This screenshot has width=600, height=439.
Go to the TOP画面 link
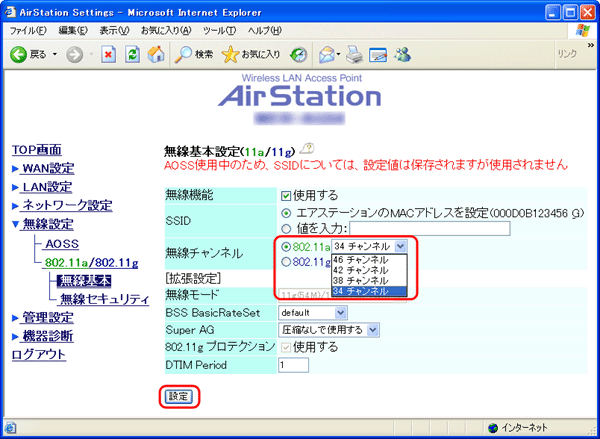click(x=37, y=150)
